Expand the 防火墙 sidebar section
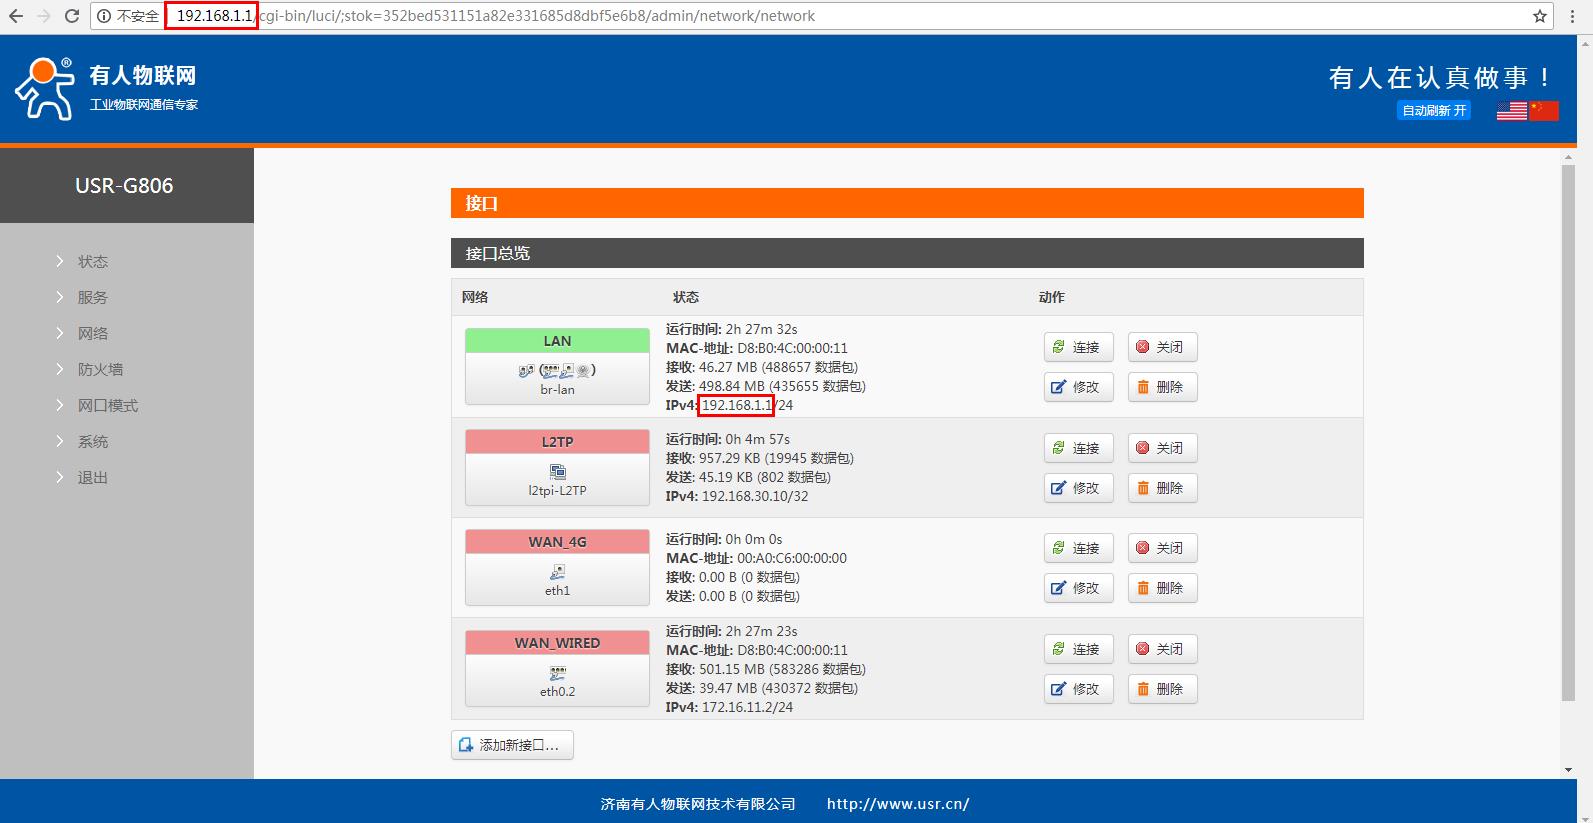The height and width of the screenshot is (823, 1593). [100, 370]
